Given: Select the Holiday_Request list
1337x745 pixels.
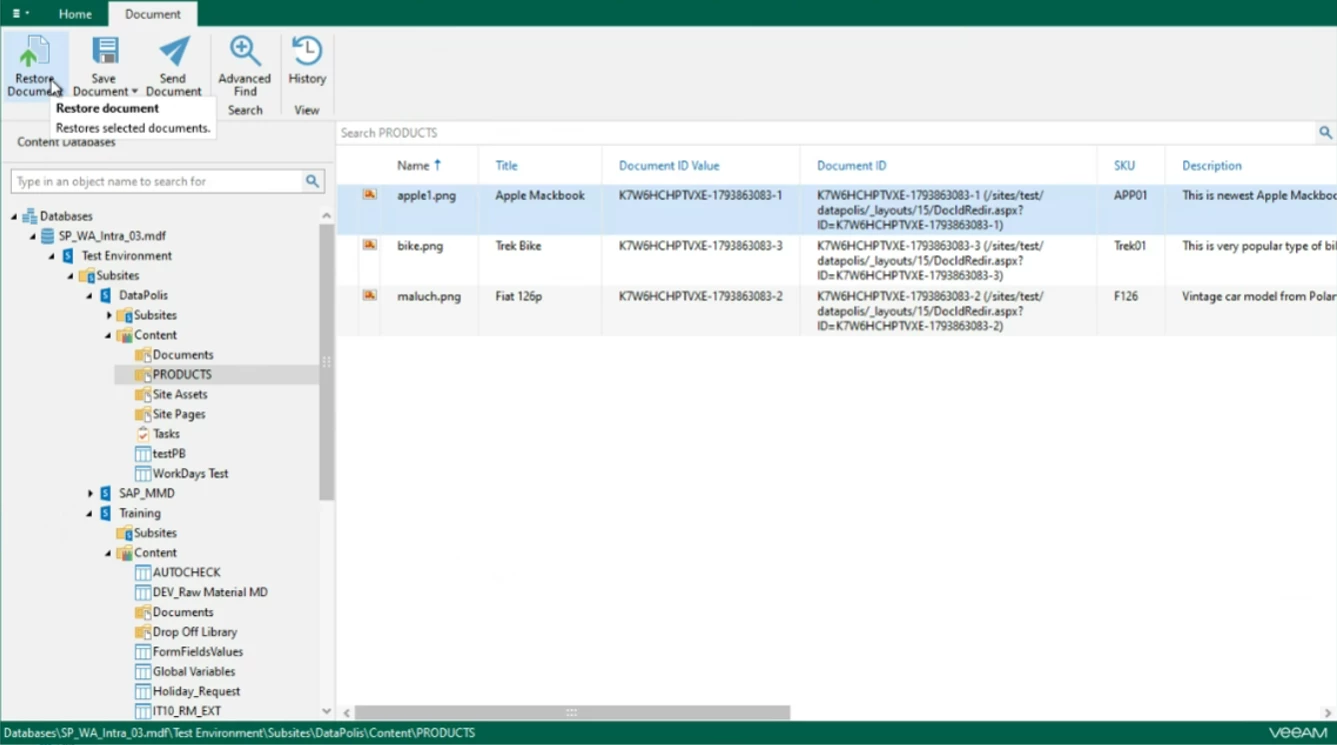Looking at the screenshot, I should pyautogui.click(x=196, y=691).
